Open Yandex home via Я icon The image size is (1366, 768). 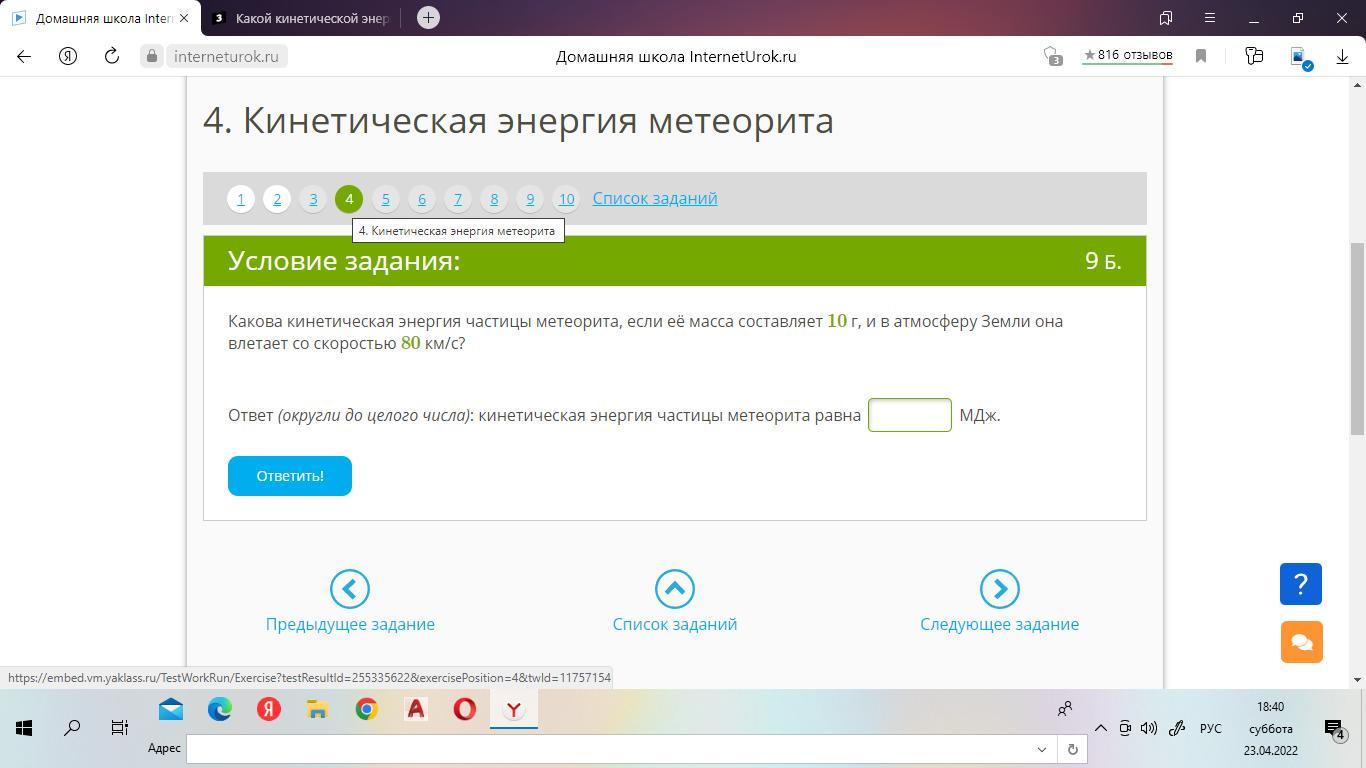[x=68, y=57]
